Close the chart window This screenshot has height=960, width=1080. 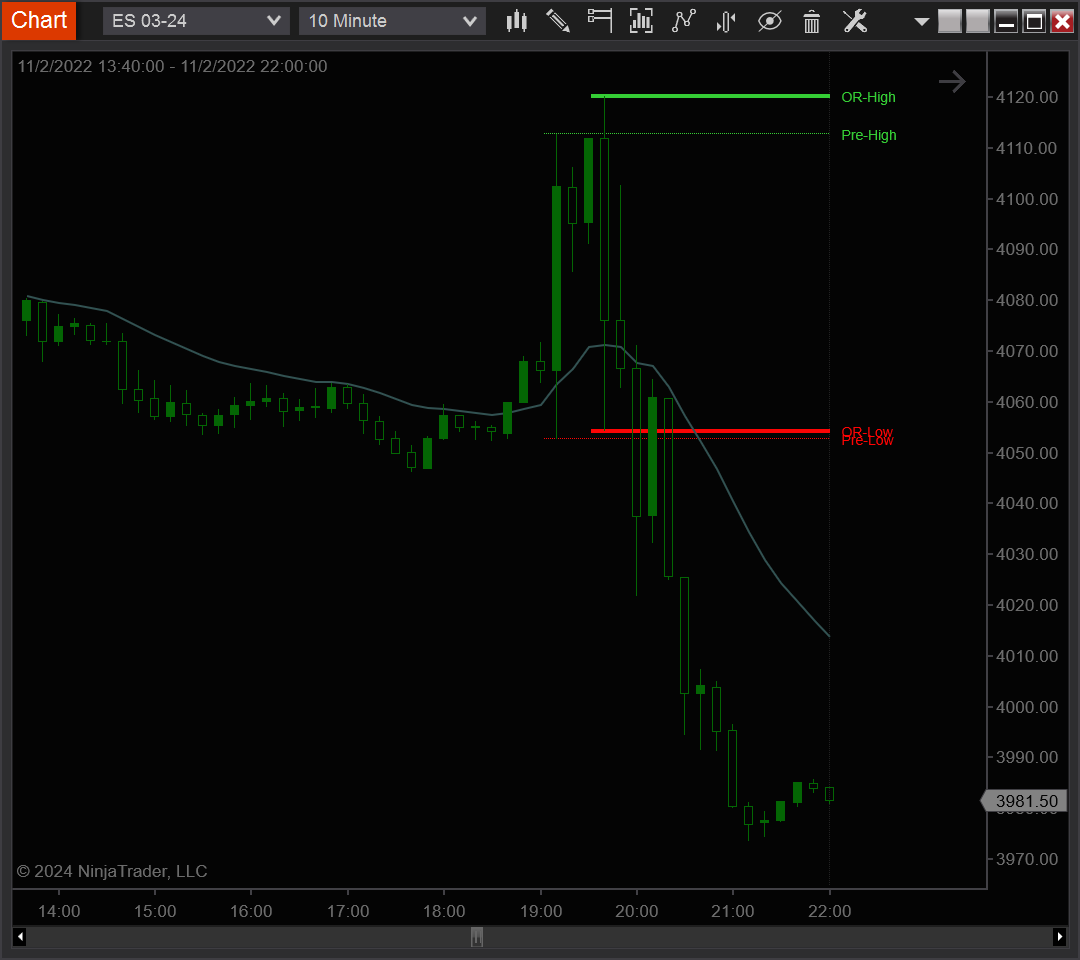tap(1063, 21)
